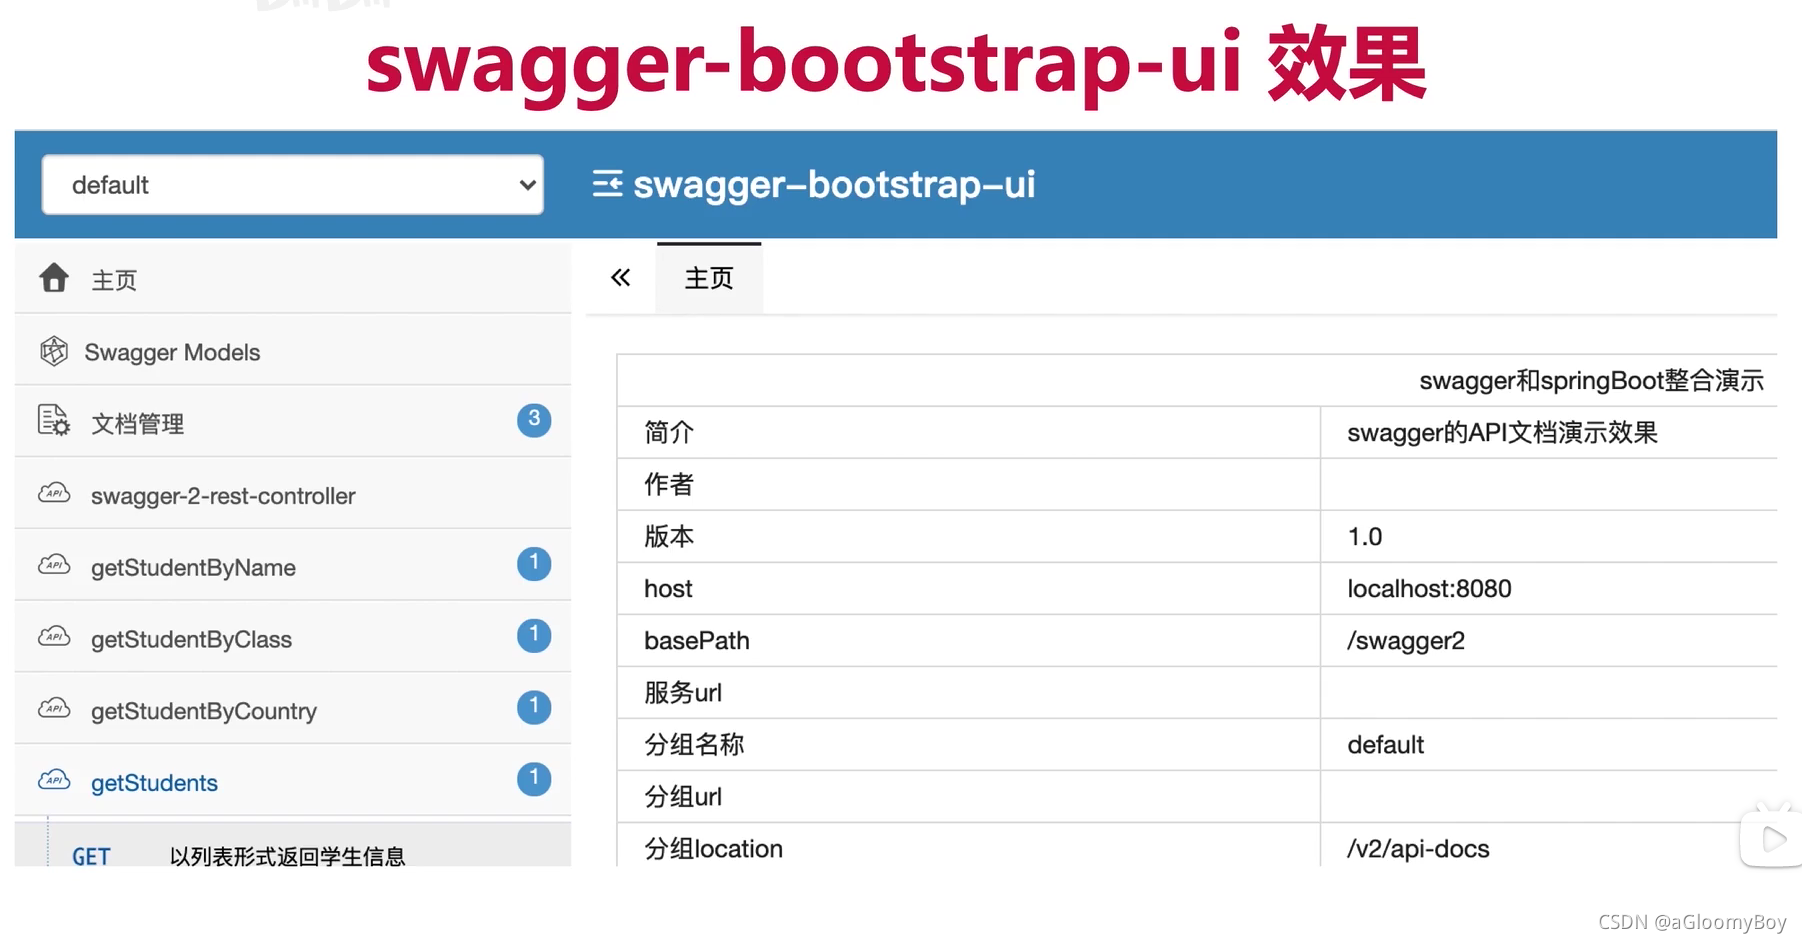Expand the getStudentByCountry group
Viewport: 1802px width, 943px height.
(x=293, y=710)
